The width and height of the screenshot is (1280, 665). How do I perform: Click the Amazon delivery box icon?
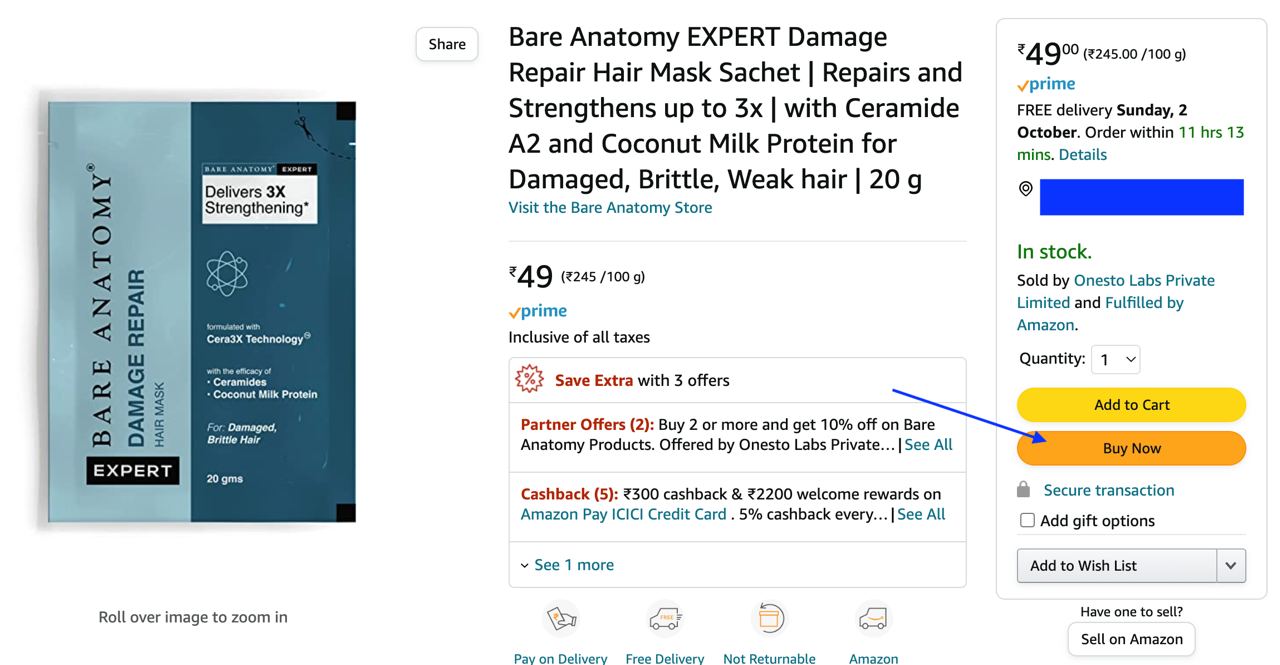(x=872, y=618)
